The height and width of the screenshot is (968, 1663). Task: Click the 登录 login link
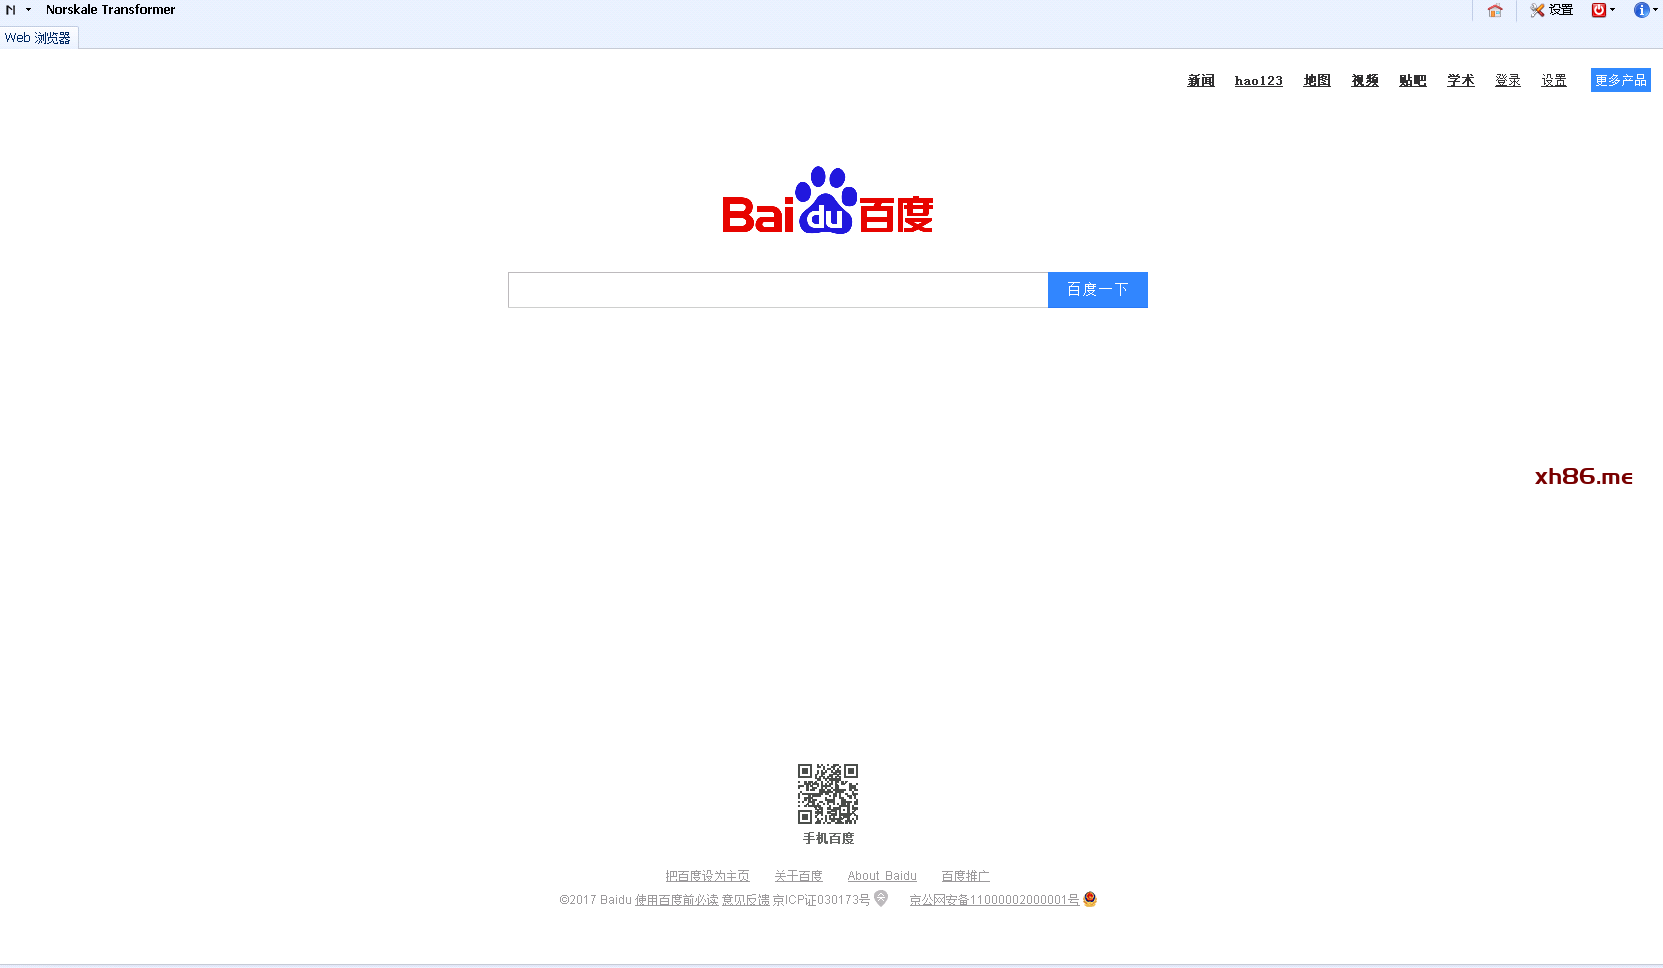click(x=1507, y=81)
